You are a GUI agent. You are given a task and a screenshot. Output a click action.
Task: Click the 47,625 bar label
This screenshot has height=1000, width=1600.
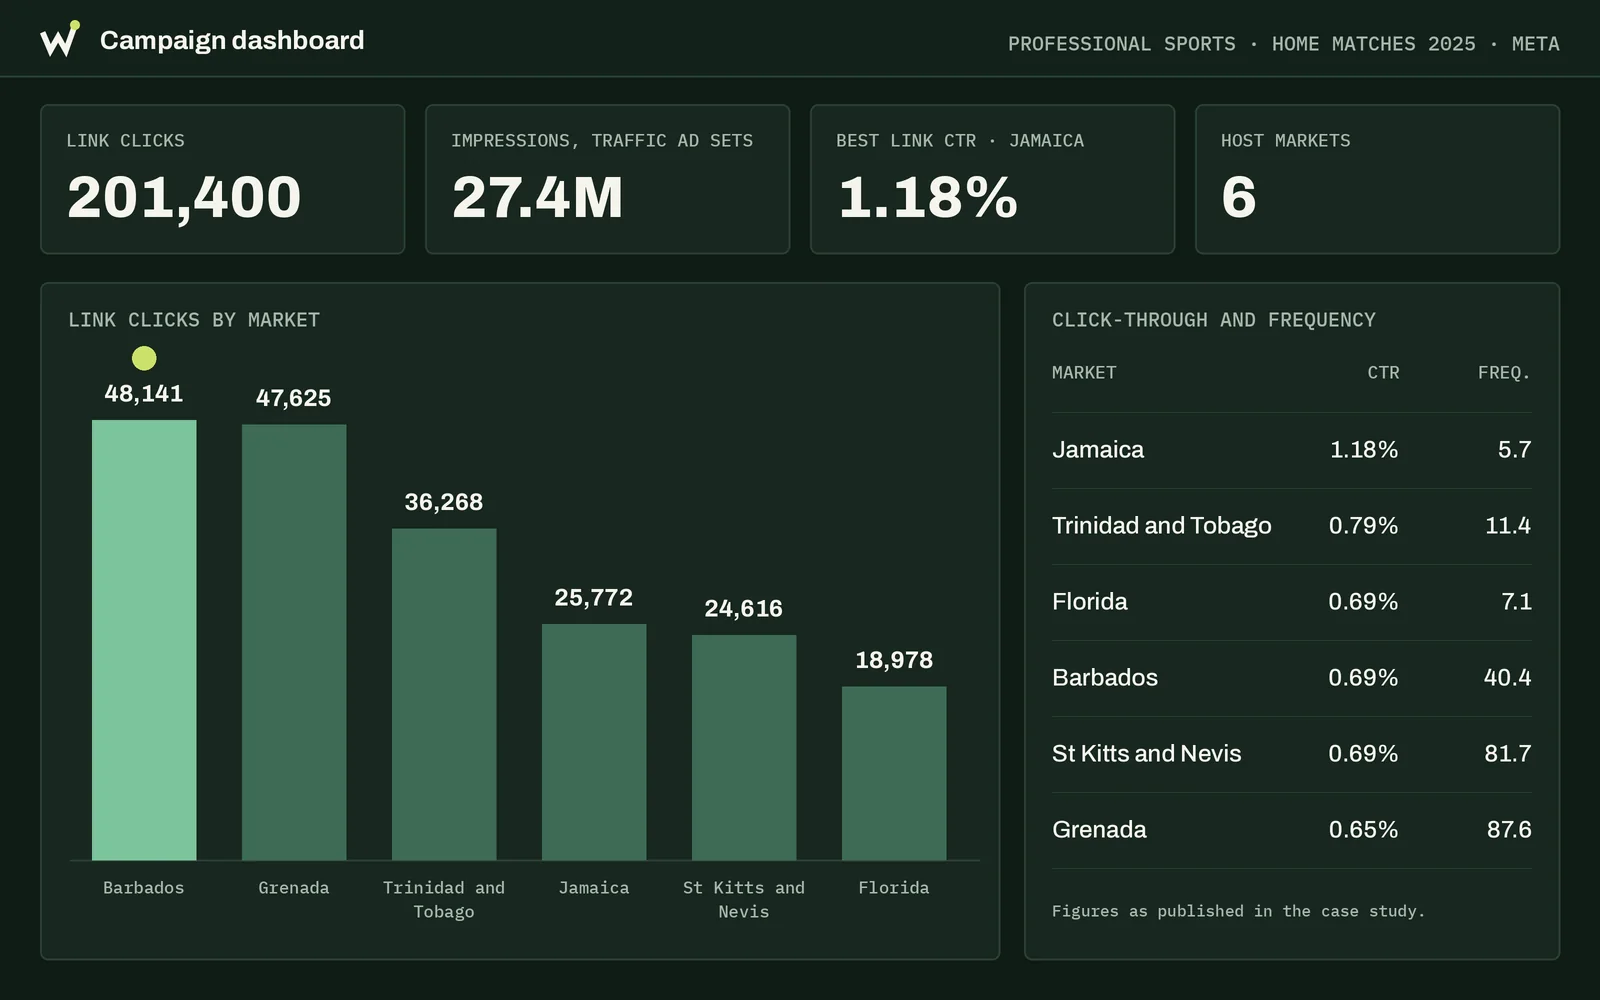point(294,398)
